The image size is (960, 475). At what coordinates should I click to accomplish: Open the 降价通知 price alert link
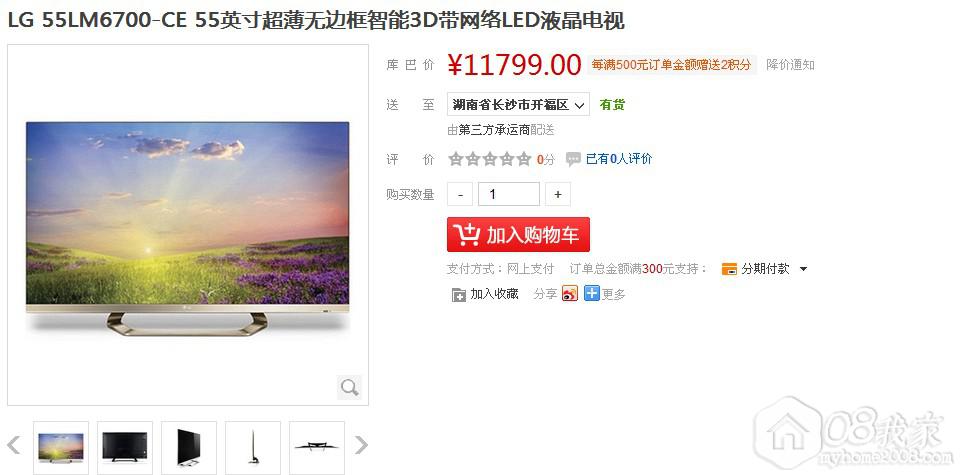tap(790, 65)
